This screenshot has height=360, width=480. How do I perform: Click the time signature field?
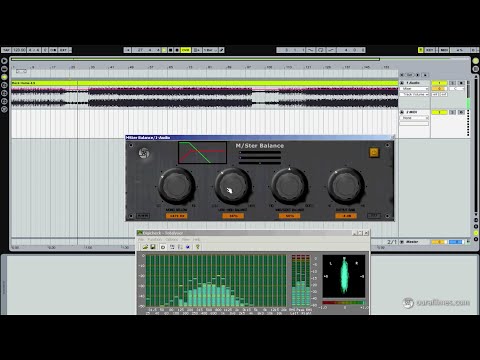(x=34, y=50)
